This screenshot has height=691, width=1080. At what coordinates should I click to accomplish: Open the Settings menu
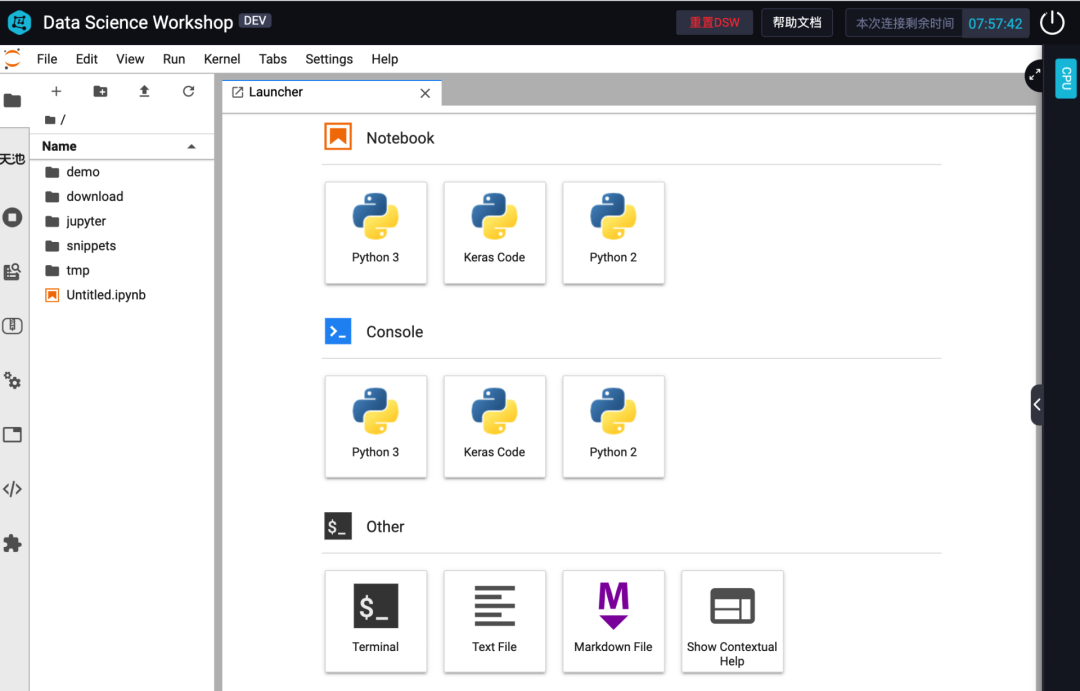click(x=329, y=59)
